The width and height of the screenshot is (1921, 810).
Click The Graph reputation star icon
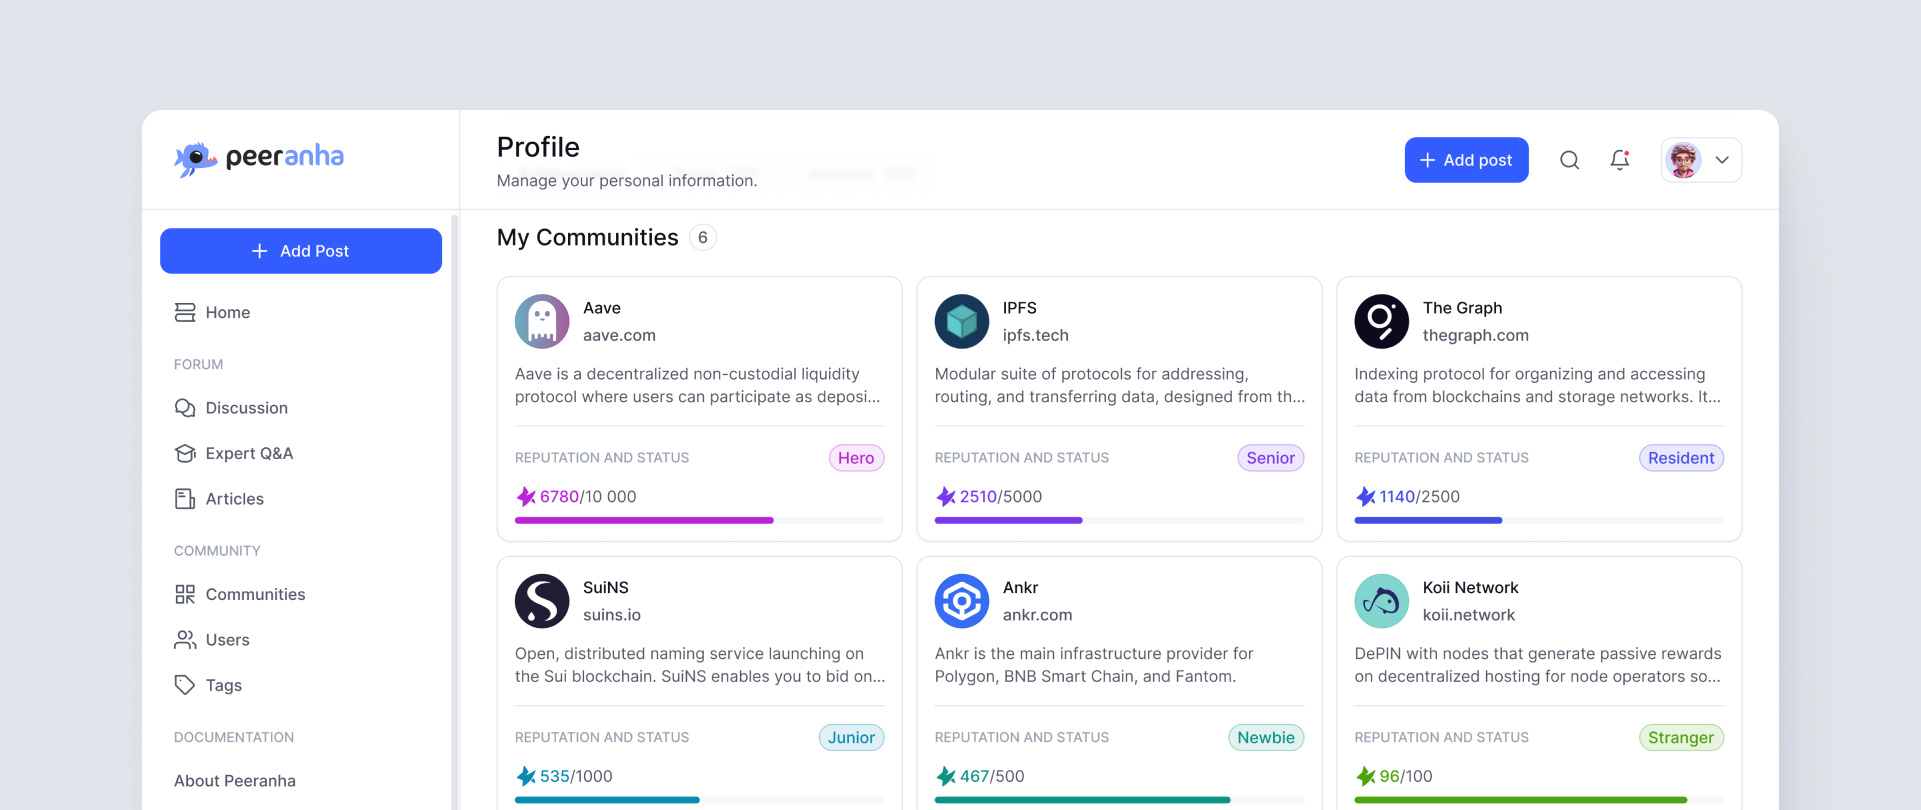click(x=1366, y=496)
